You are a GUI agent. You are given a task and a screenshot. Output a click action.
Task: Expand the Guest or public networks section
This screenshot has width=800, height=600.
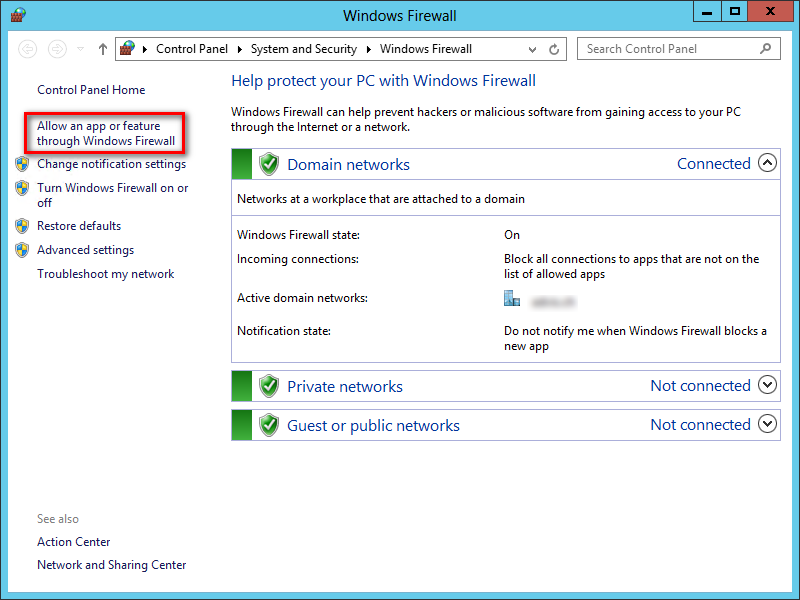pyautogui.click(x=767, y=424)
